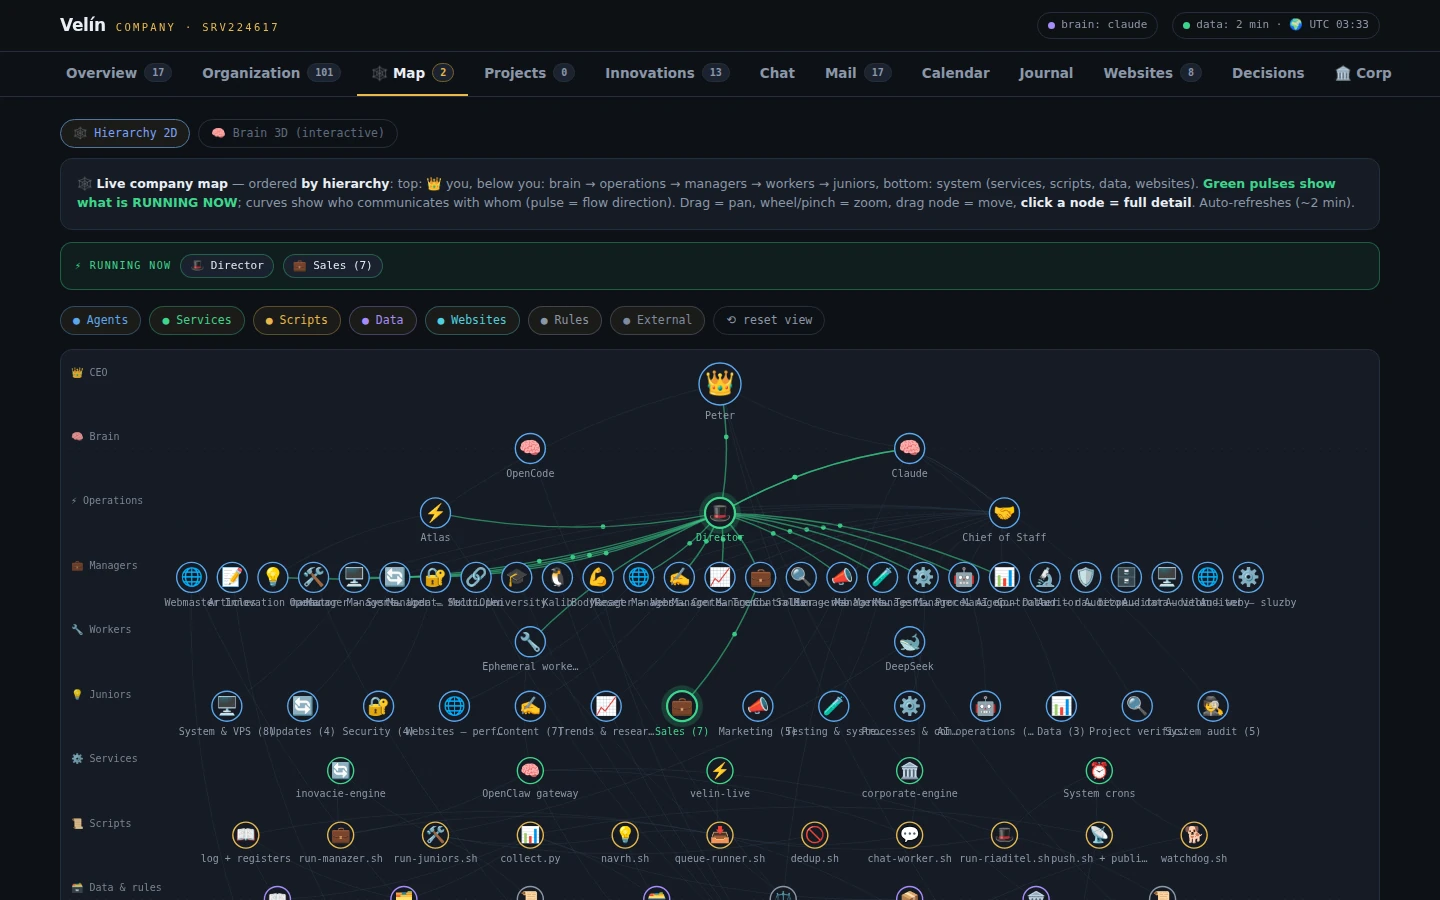Select the flexed bicep manager node
Viewport: 1440px width, 900px height.
point(598,577)
